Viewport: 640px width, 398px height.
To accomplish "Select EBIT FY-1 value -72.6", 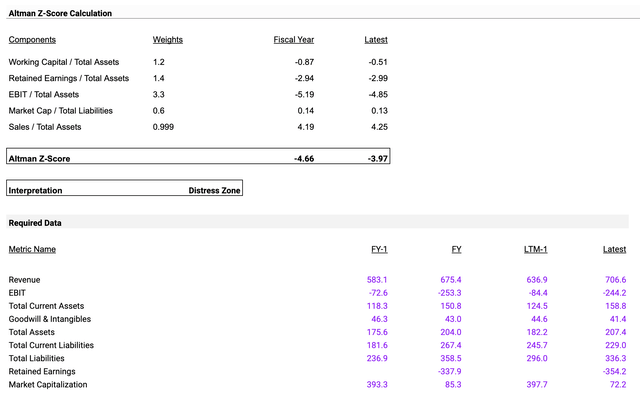I will point(378,293).
